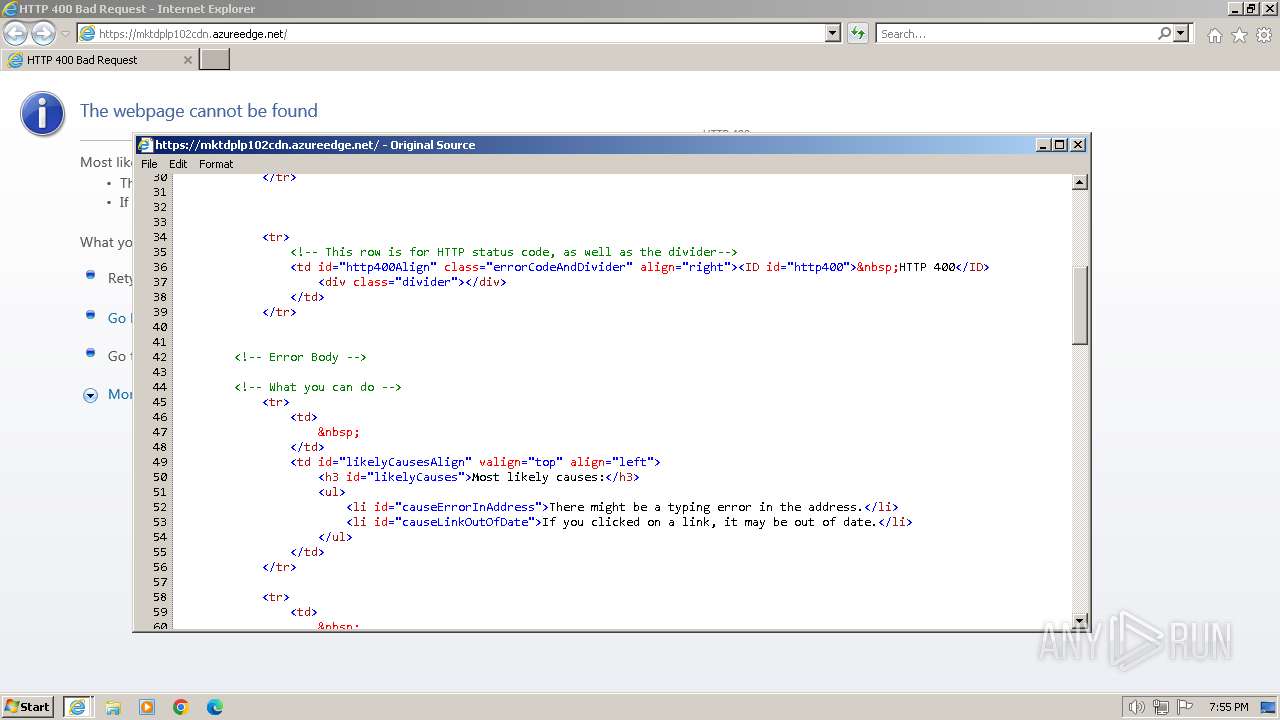
Task: Click the http400Align td source line
Action: point(639,267)
